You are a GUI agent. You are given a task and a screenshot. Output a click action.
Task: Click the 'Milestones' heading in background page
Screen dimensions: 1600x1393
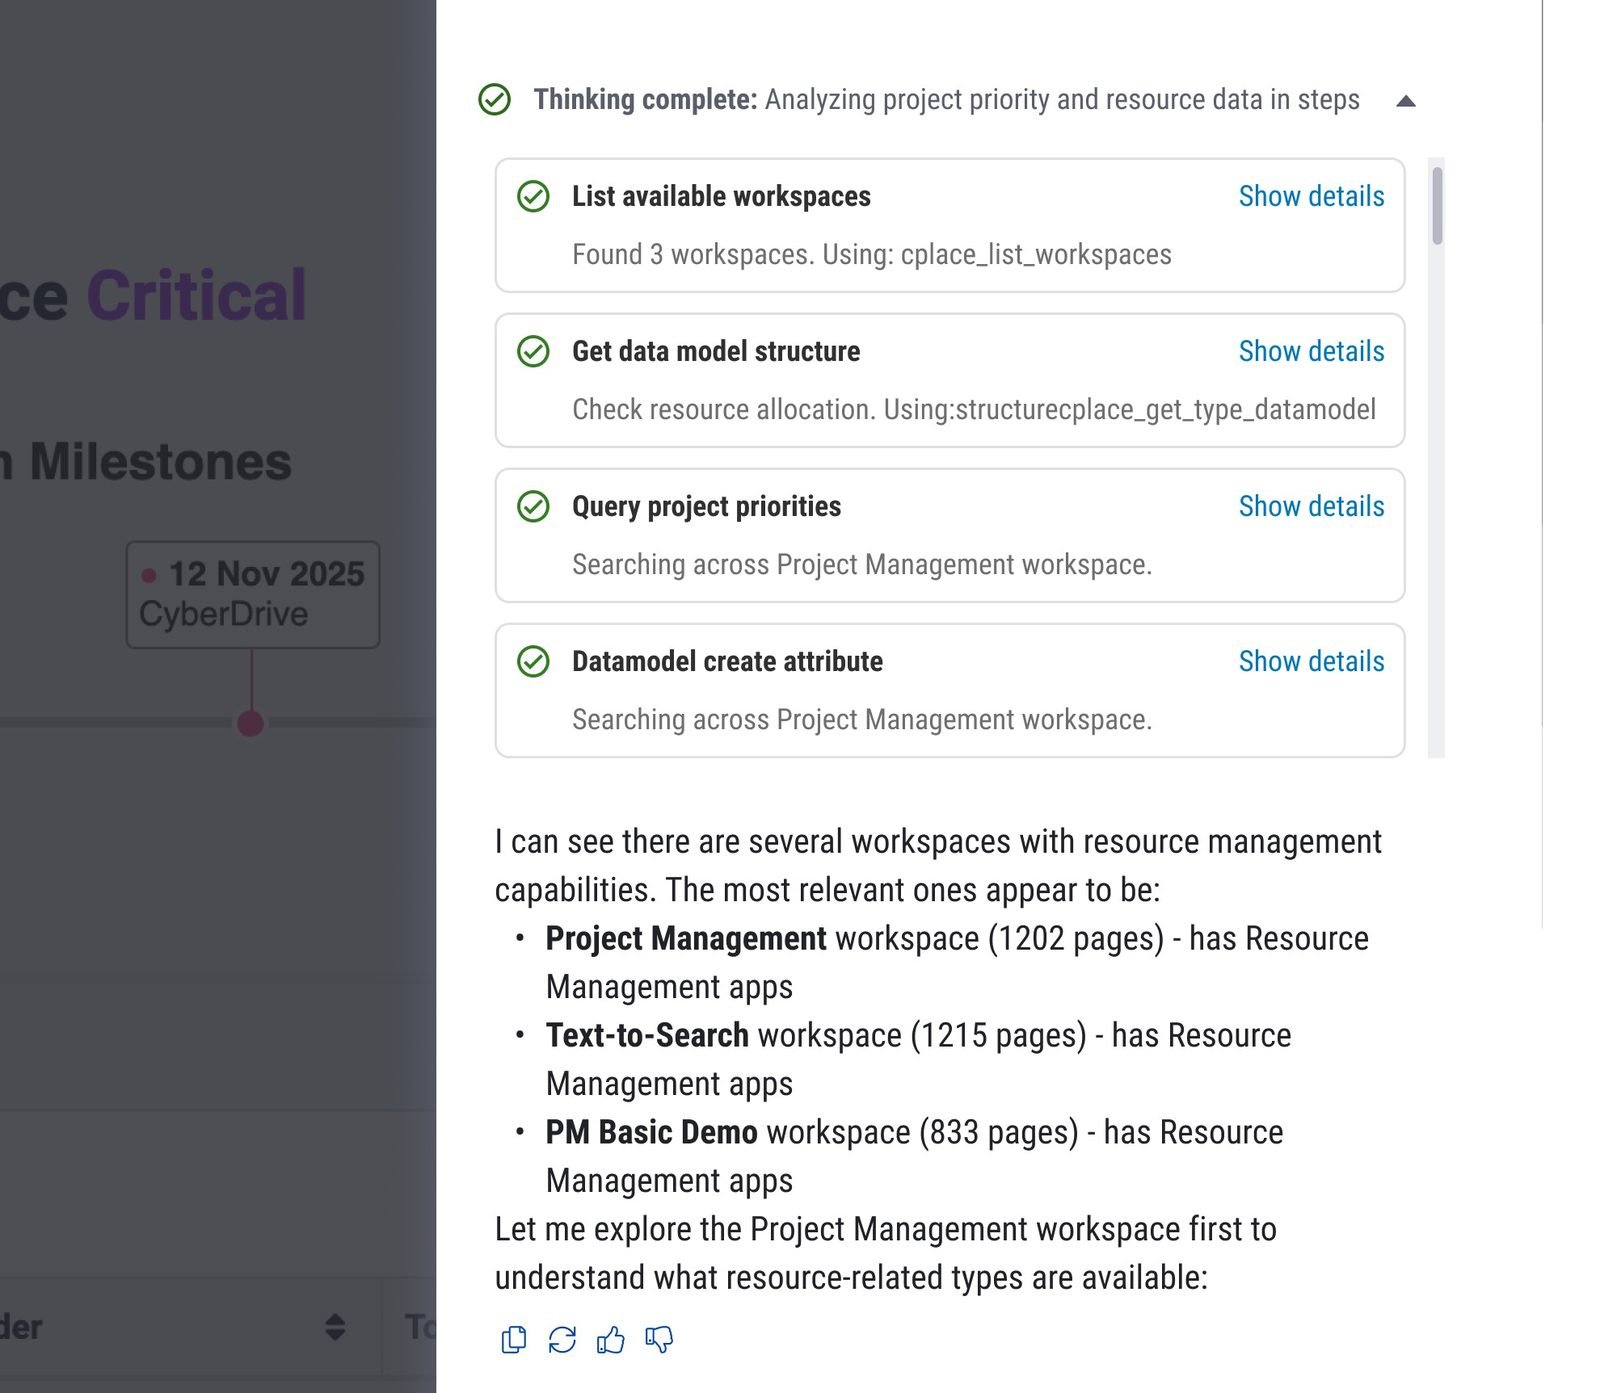160,462
